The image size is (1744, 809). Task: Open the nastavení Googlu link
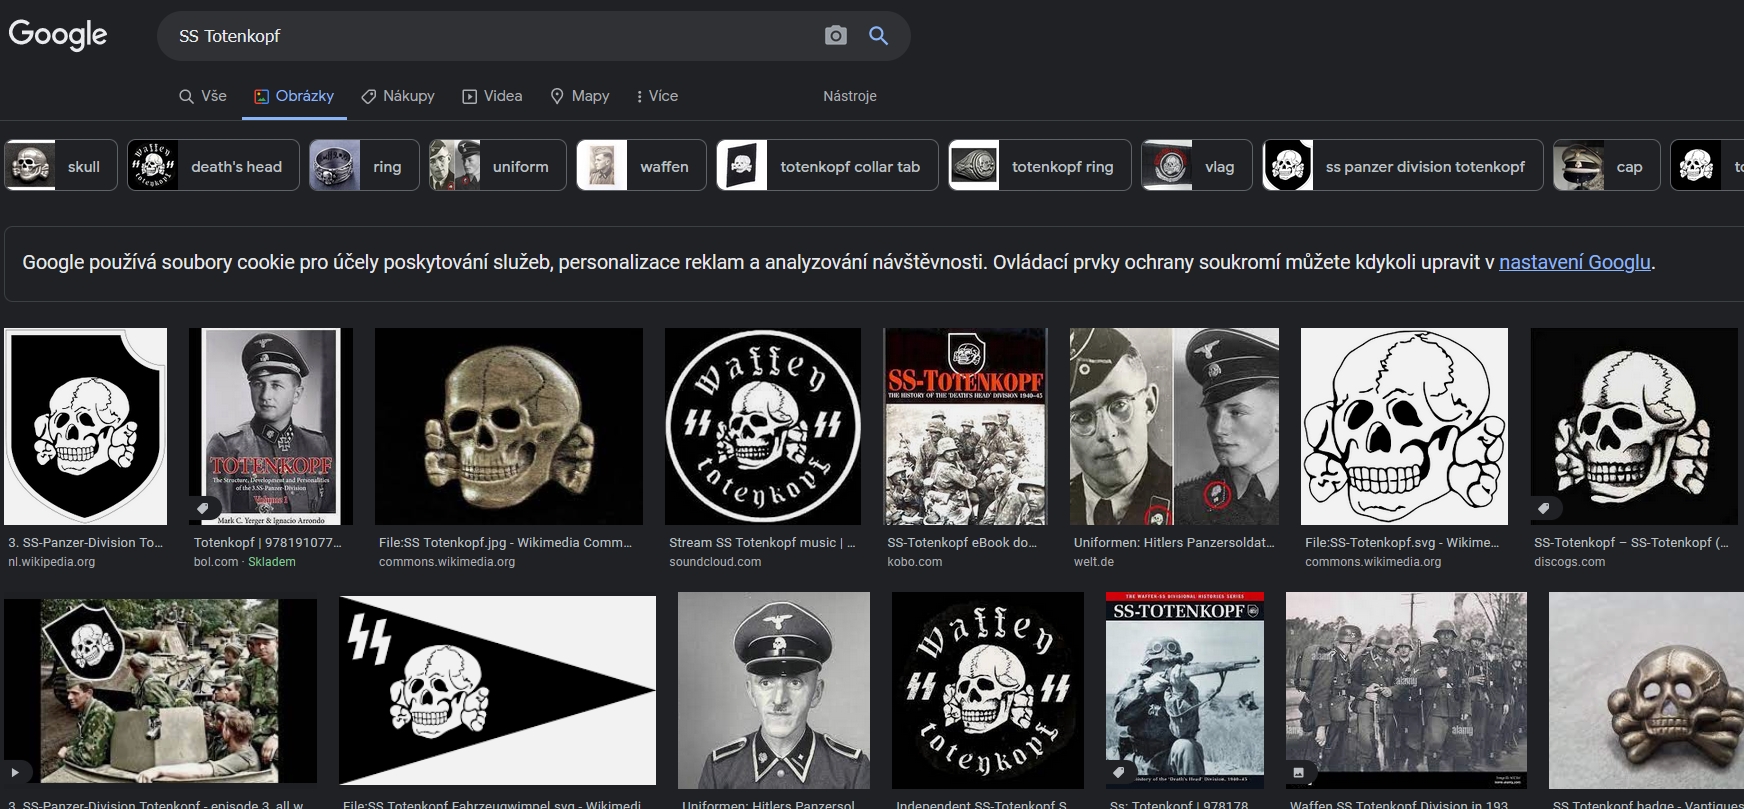click(1575, 263)
